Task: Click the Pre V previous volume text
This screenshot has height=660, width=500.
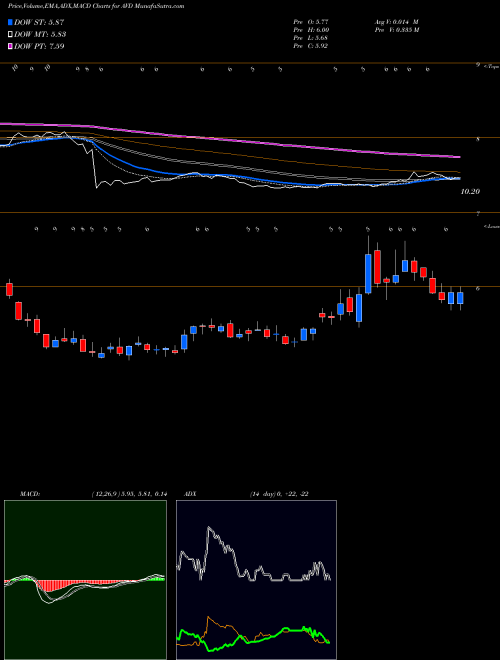Action: coord(397,30)
